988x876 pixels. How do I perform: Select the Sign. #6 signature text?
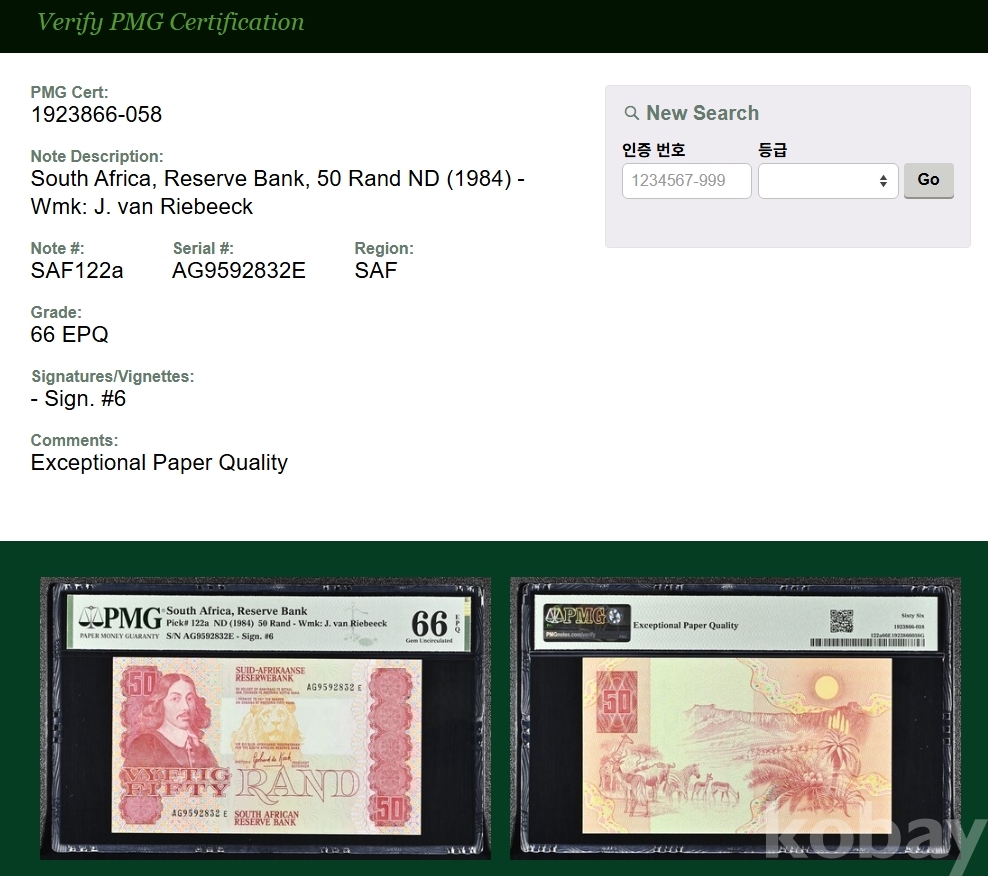79,398
